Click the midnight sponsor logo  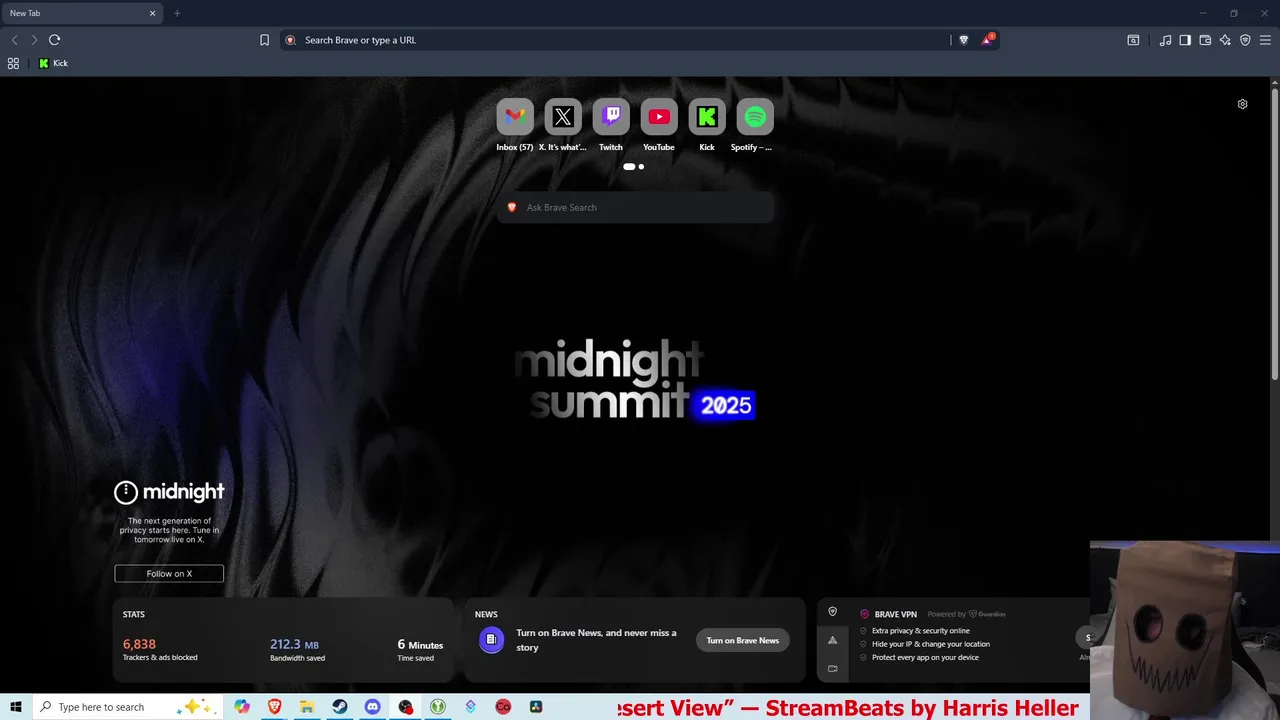(x=169, y=492)
